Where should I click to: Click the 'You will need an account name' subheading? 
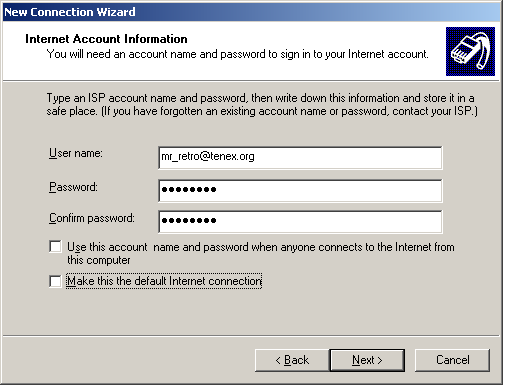coord(237,54)
